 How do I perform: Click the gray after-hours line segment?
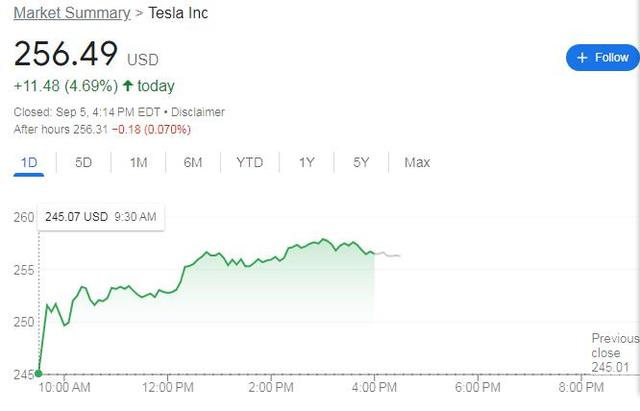pyautogui.click(x=388, y=255)
